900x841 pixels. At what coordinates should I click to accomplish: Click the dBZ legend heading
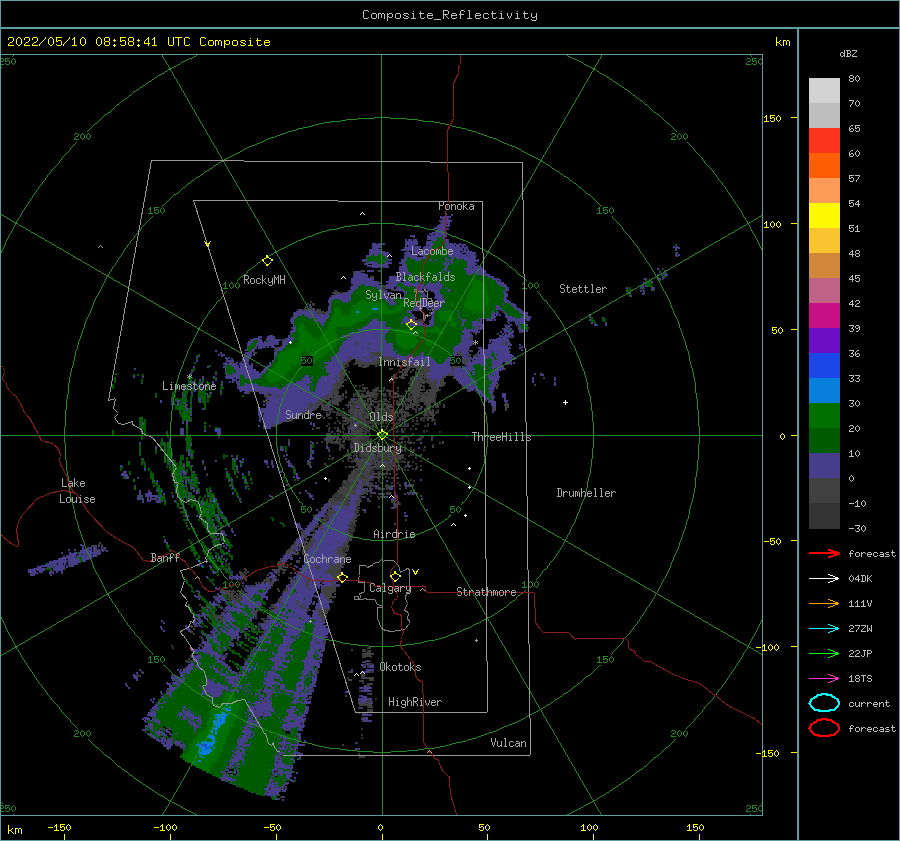pyautogui.click(x=848, y=53)
